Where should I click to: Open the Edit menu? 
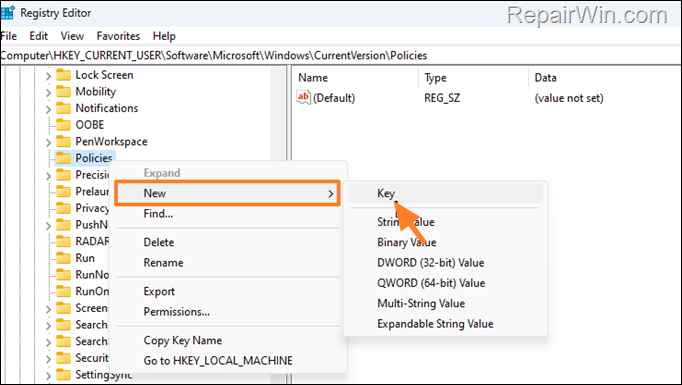(38, 36)
